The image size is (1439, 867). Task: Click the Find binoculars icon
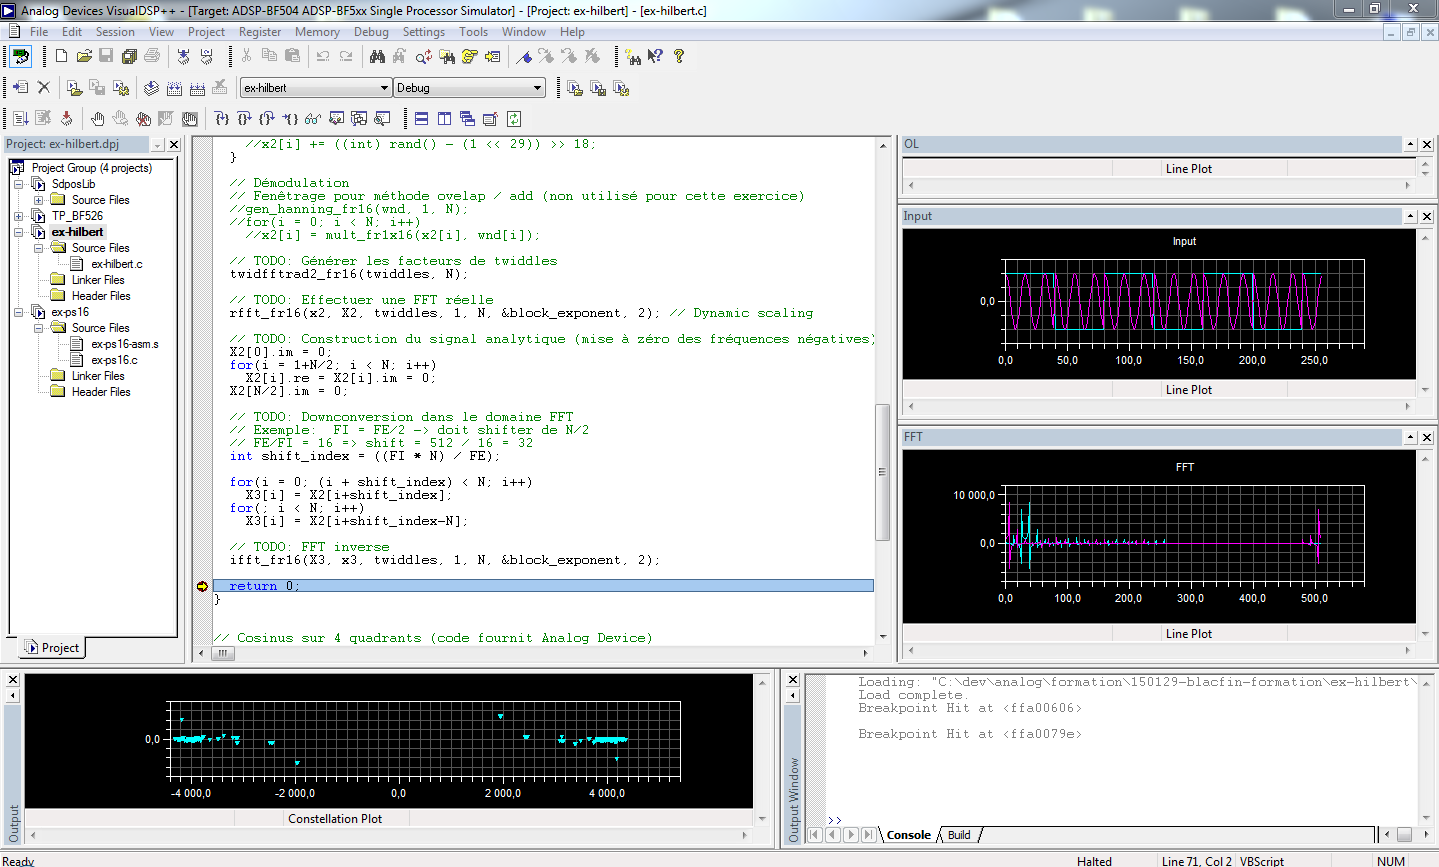[377, 56]
